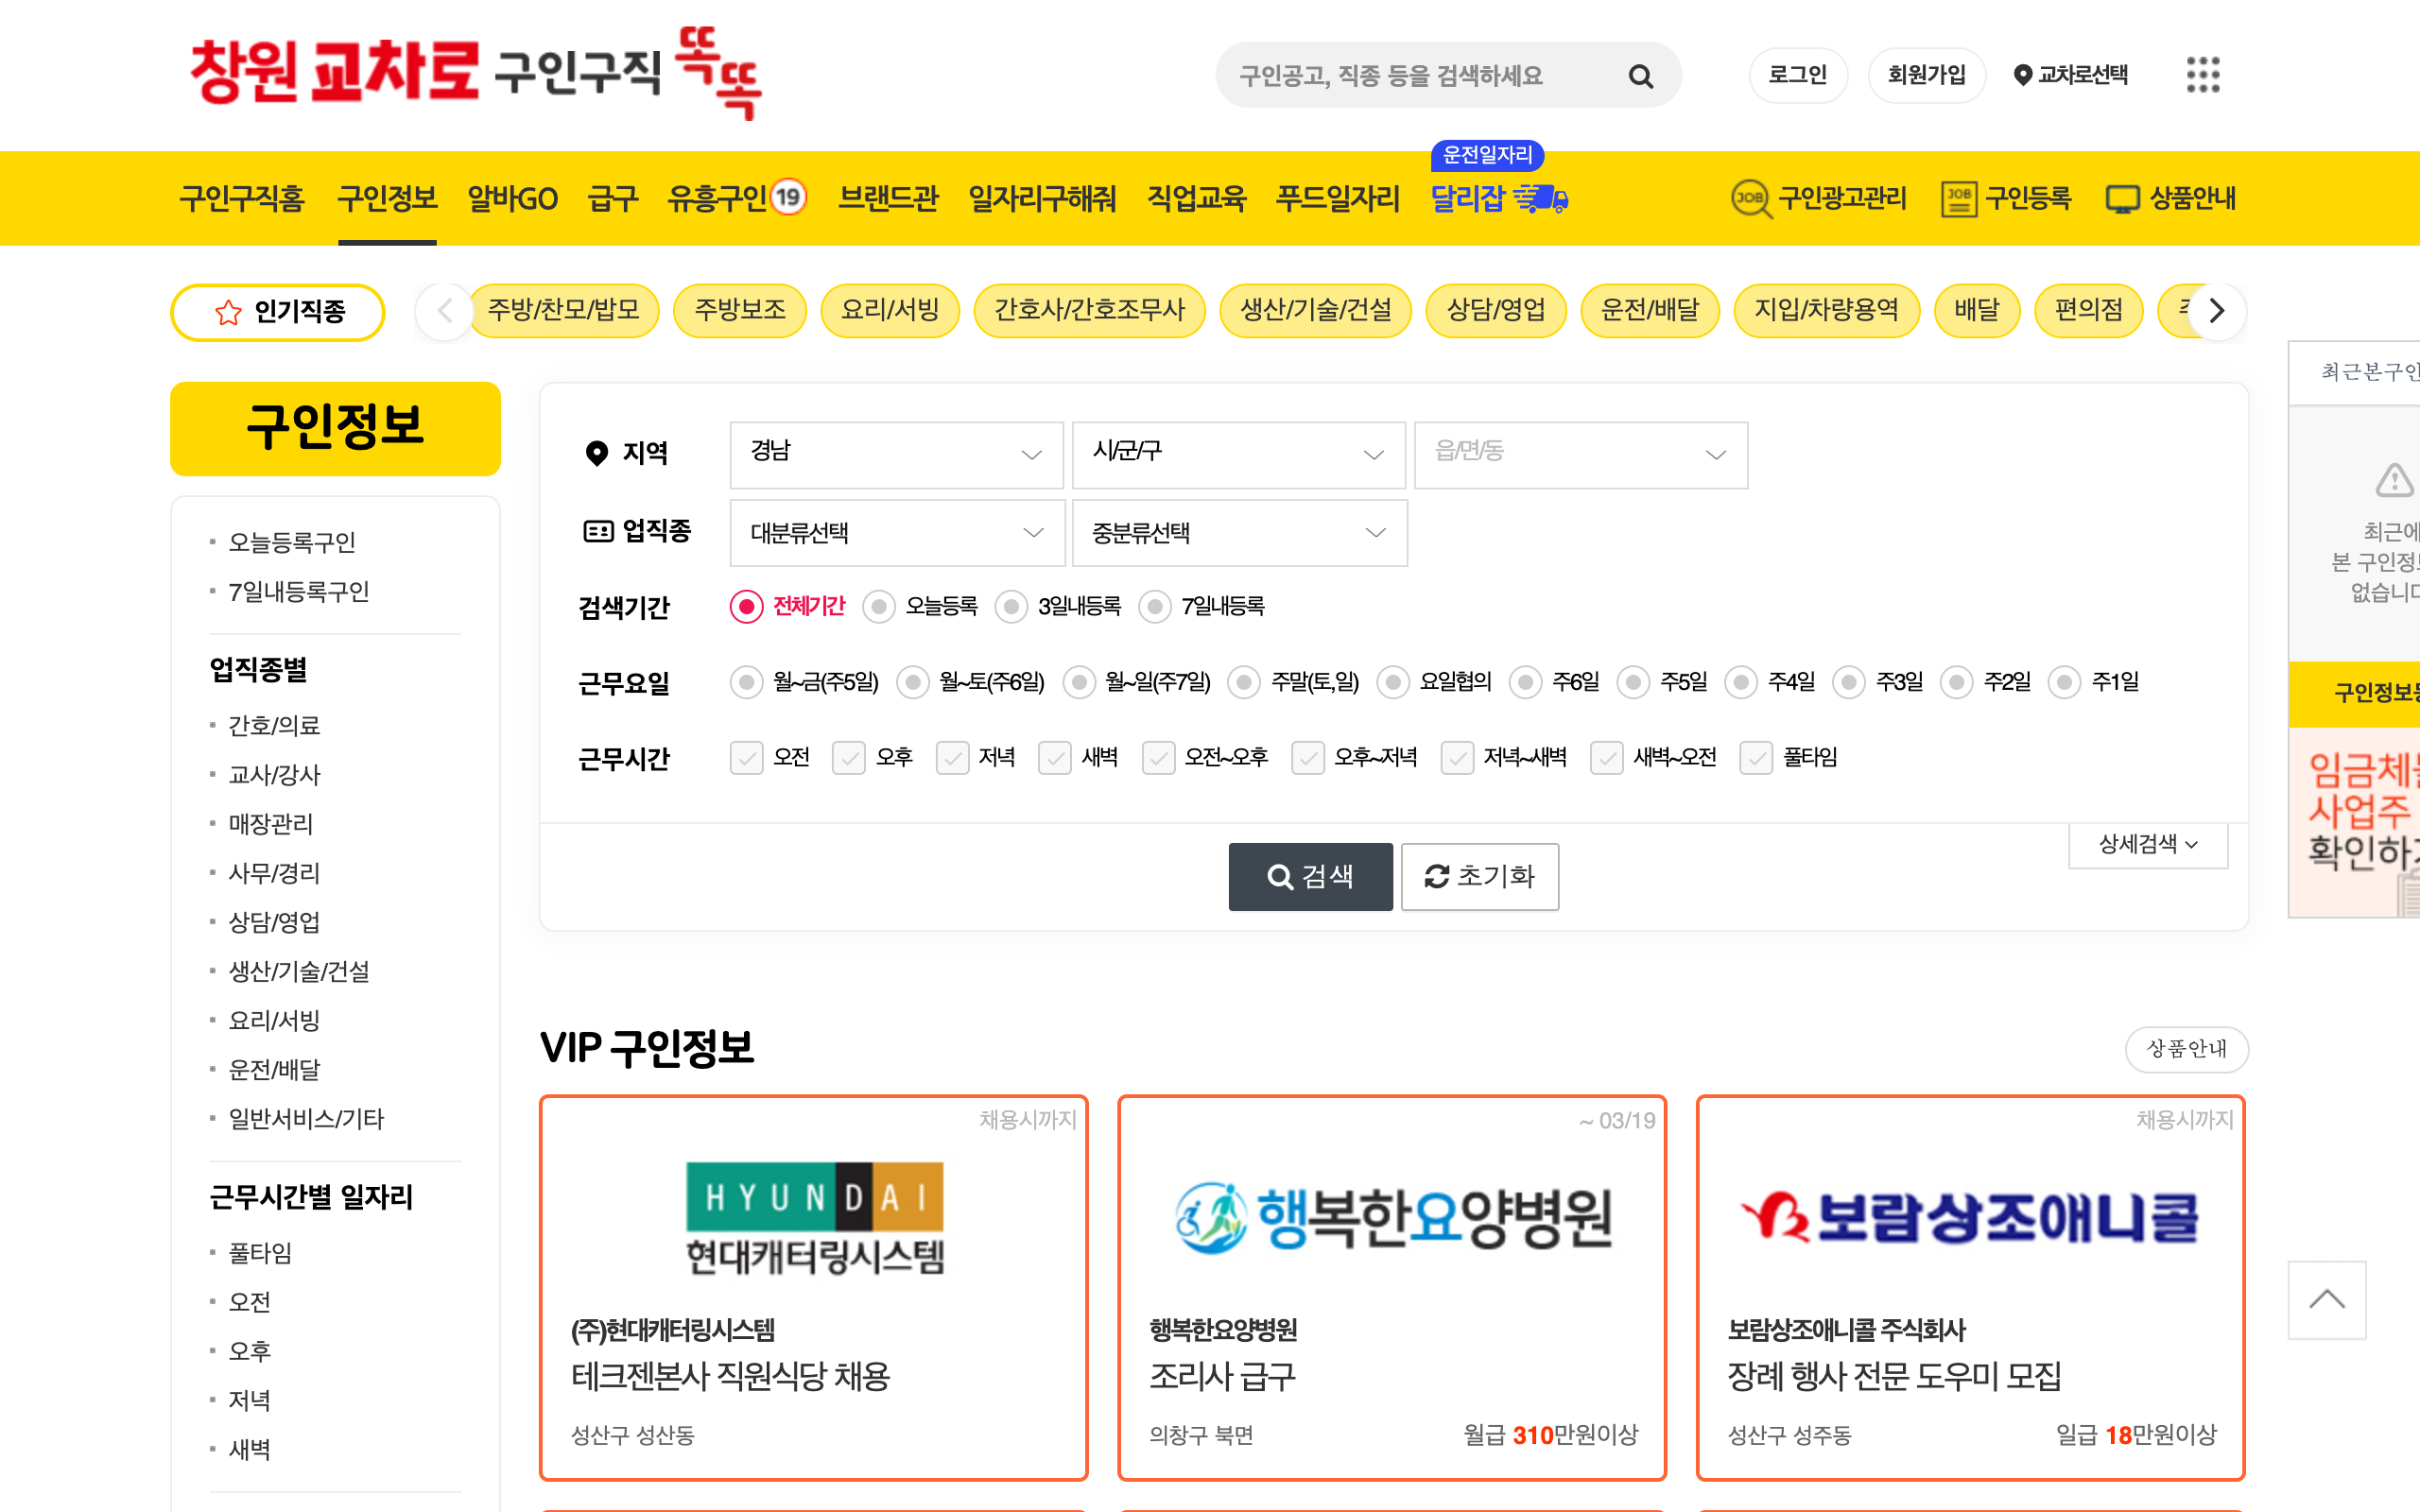Open the 대분류선택 job category dropdown
This screenshot has width=2420, height=1512.
click(896, 532)
